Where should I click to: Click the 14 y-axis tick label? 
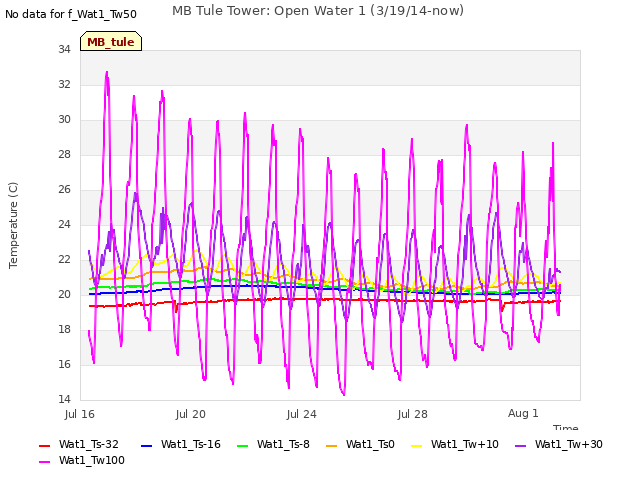coord(64,399)
